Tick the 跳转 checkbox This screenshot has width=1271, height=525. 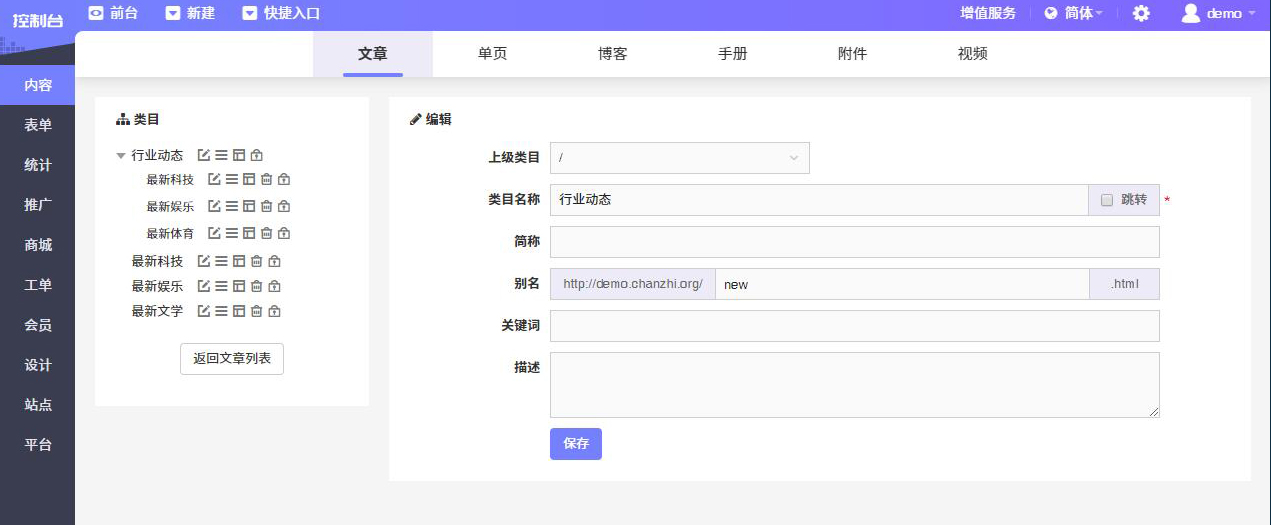[1107, 200]
